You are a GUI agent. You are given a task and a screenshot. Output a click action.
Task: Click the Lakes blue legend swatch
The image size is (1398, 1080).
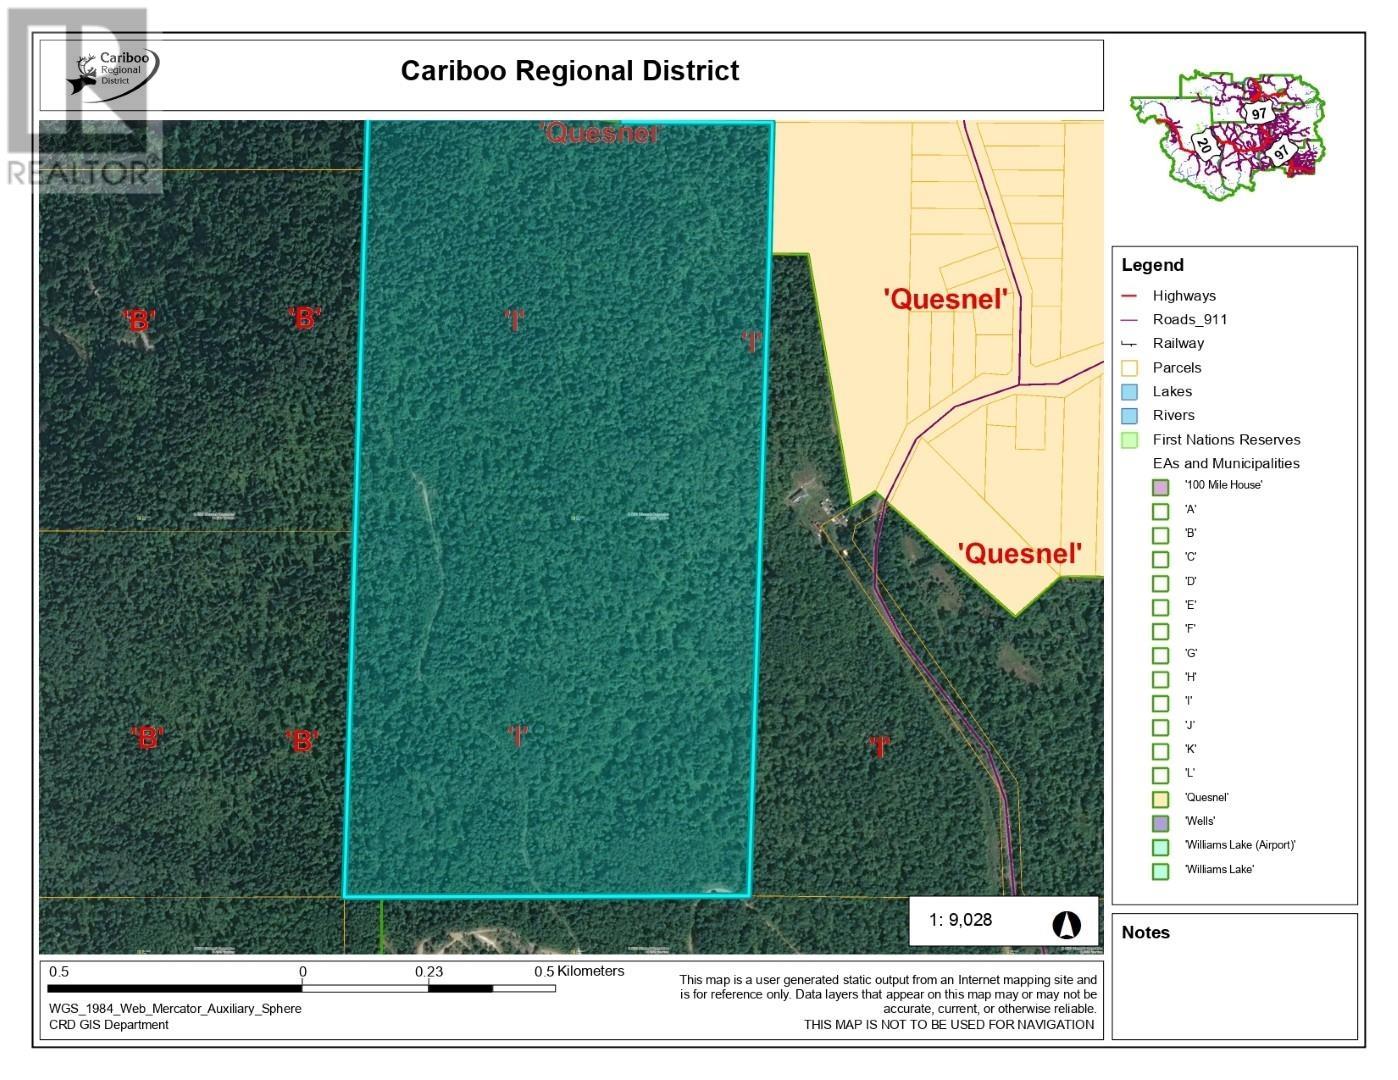[x=1130, y=392]
